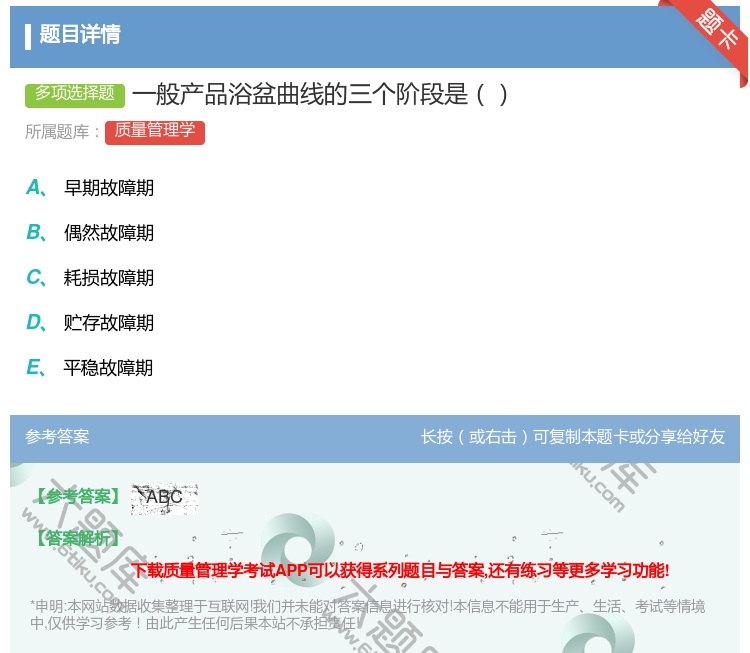Select option C 耗损故障期
The width and height of the screenshot is (750, 653).
[x=90, y=277]
